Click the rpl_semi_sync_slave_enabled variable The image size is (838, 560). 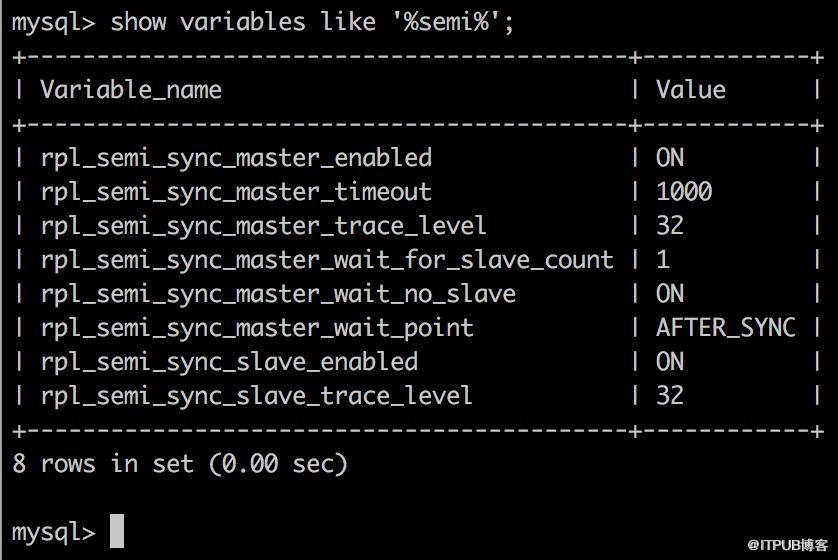click(x=229, y=363)
